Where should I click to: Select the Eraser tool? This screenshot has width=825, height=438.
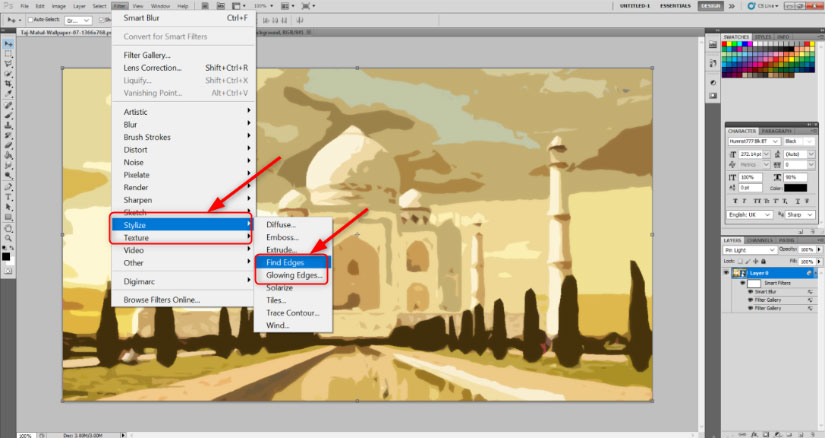point(8,145)
